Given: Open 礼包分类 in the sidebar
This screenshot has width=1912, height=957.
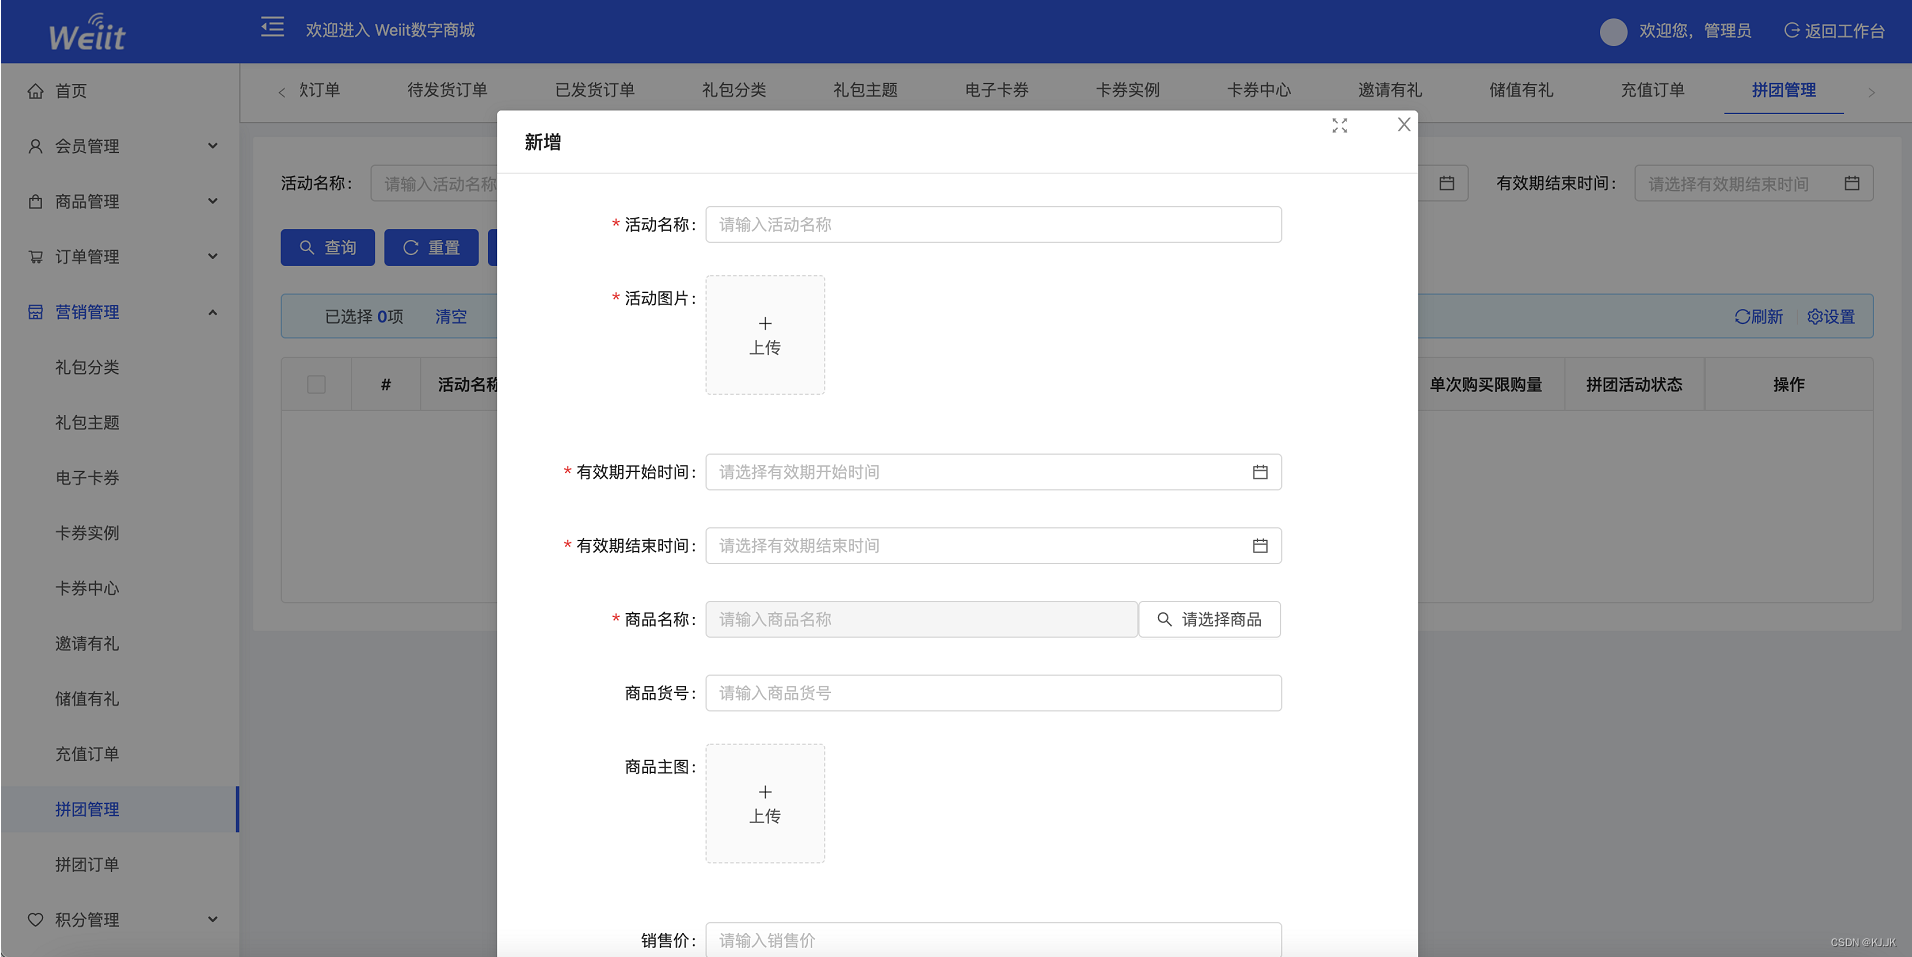Looking at the screenshot, I should (87, 367).
